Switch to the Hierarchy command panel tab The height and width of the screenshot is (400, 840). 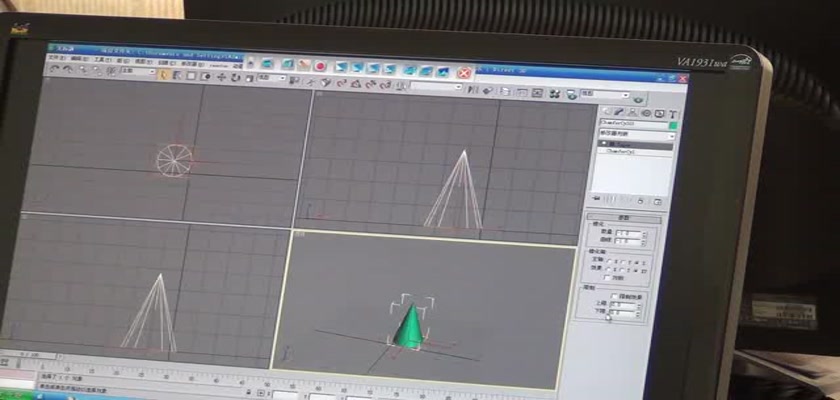click(633, 113)
